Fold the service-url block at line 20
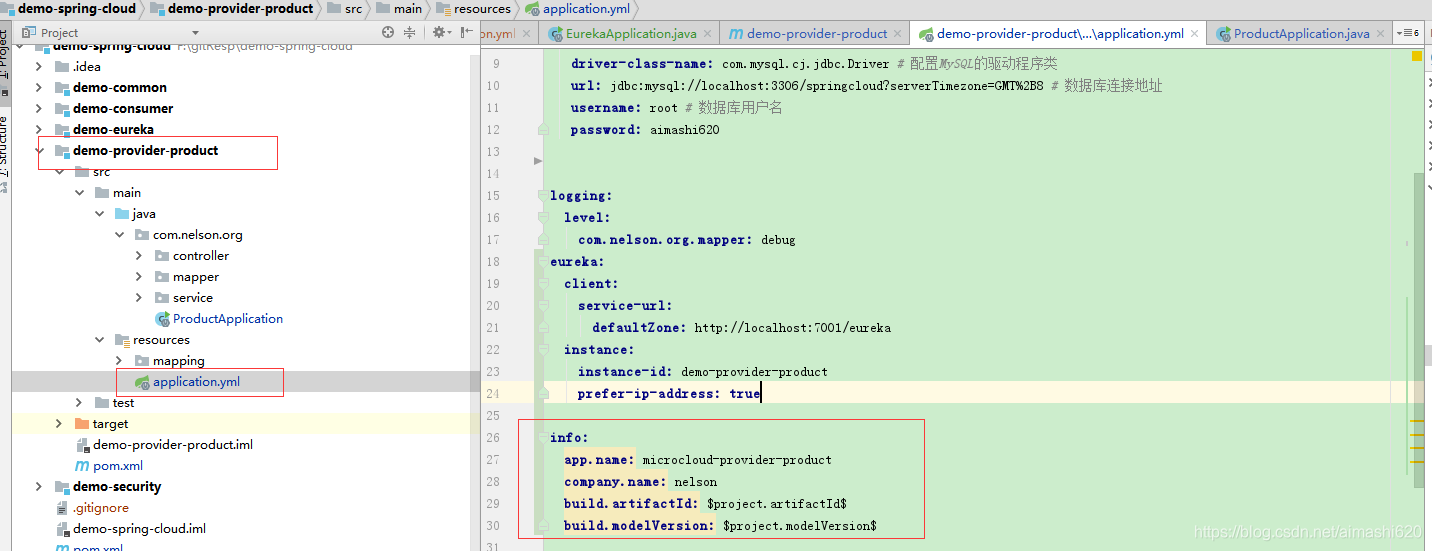This screenshot has width=1432, height=551. (543, 306)
